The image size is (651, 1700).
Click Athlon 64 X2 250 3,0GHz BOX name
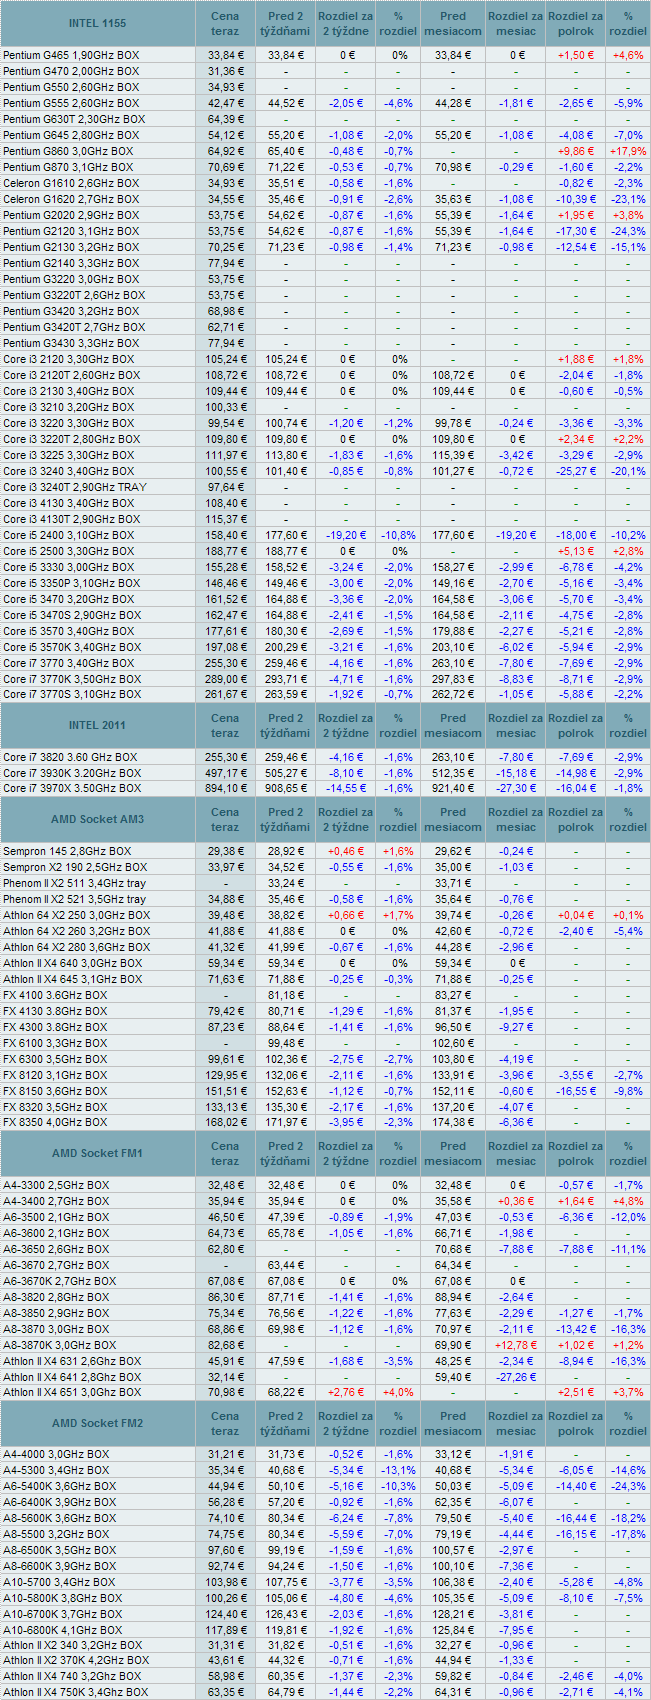coord(76,915)
